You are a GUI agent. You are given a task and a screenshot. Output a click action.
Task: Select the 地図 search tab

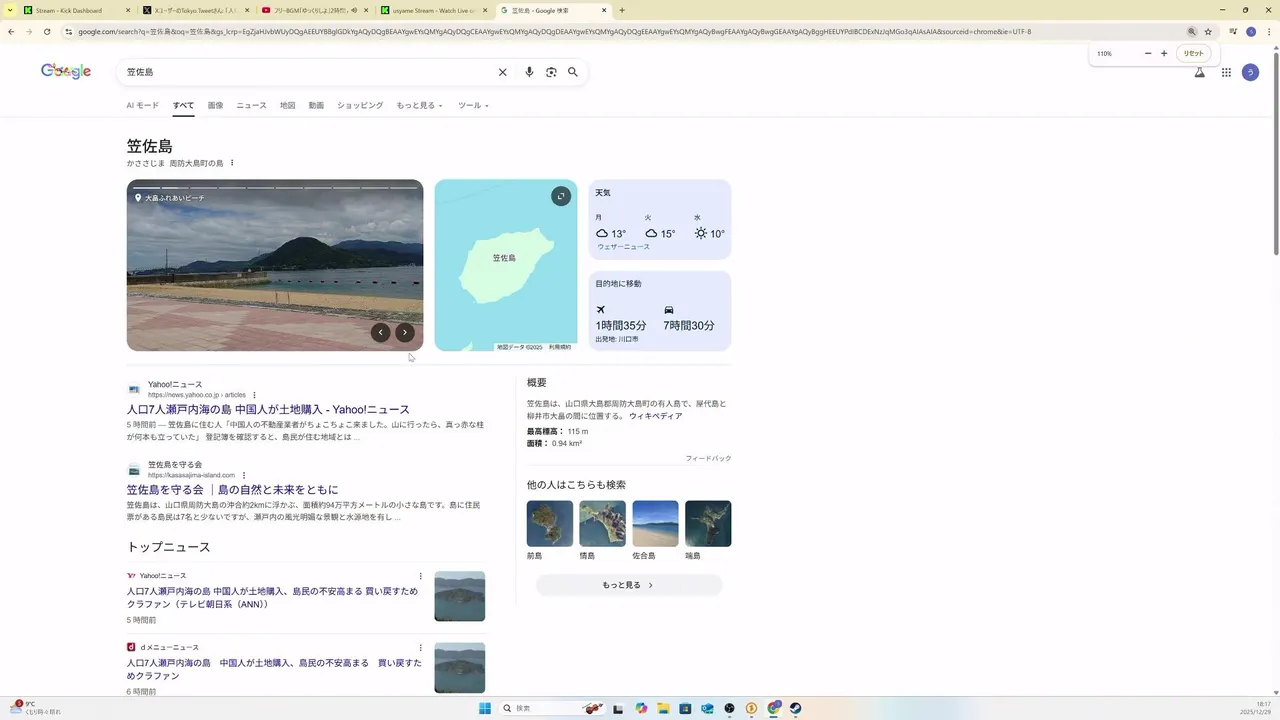pyautogui.click(x=287, y=105)
